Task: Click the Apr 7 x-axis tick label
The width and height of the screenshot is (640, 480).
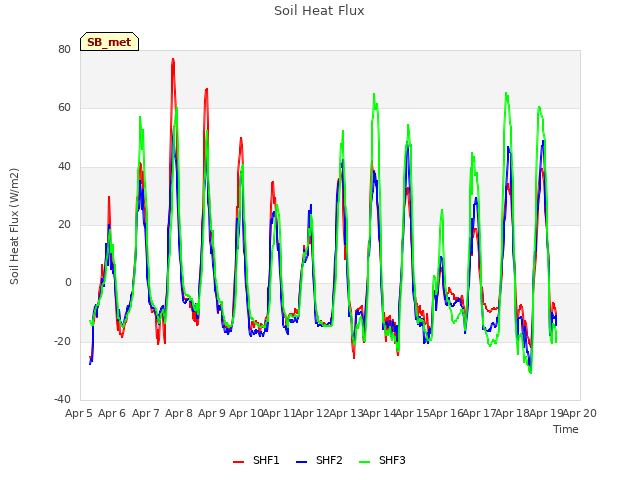Action: pyautogui.click(x=146, y=413)
